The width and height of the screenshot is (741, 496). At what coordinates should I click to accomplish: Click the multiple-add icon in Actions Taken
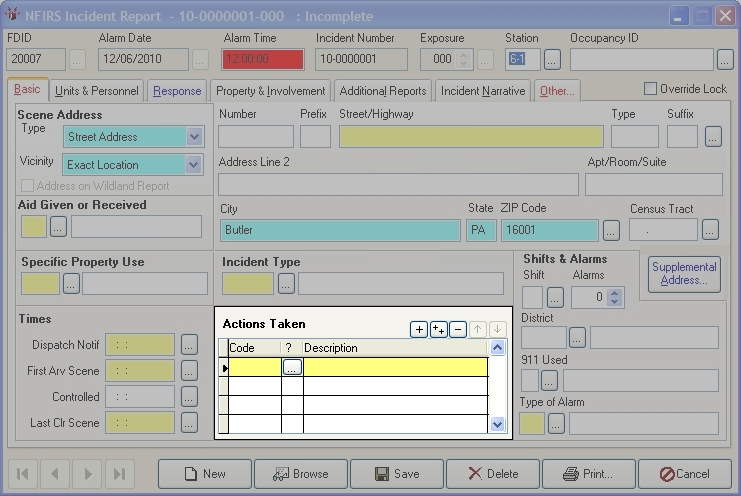point(439,329)
